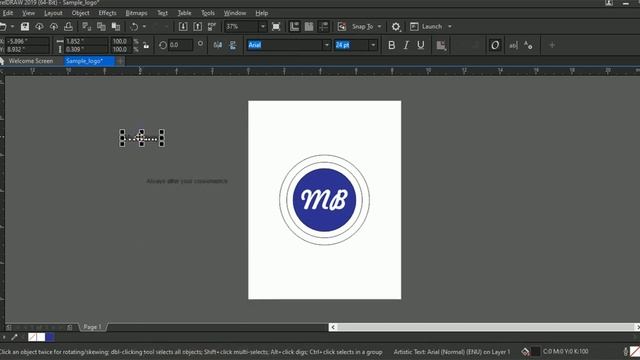
Task: Open the Object menu
Action: pyautogui.click(x=80, y=13)
